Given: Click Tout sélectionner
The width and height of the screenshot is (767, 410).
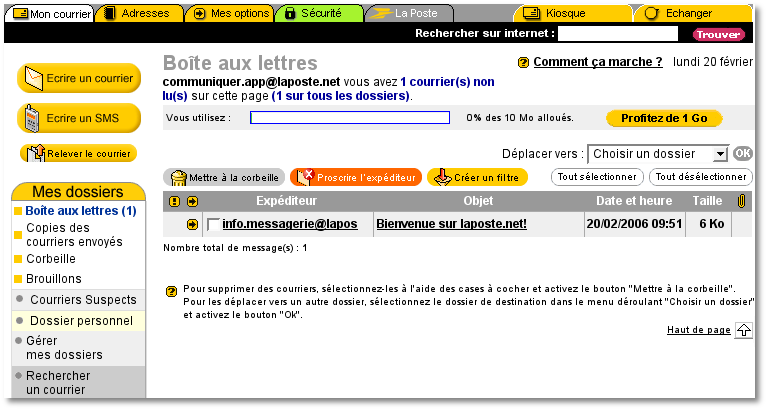Looking at the screenshot, I should (597, 177).
